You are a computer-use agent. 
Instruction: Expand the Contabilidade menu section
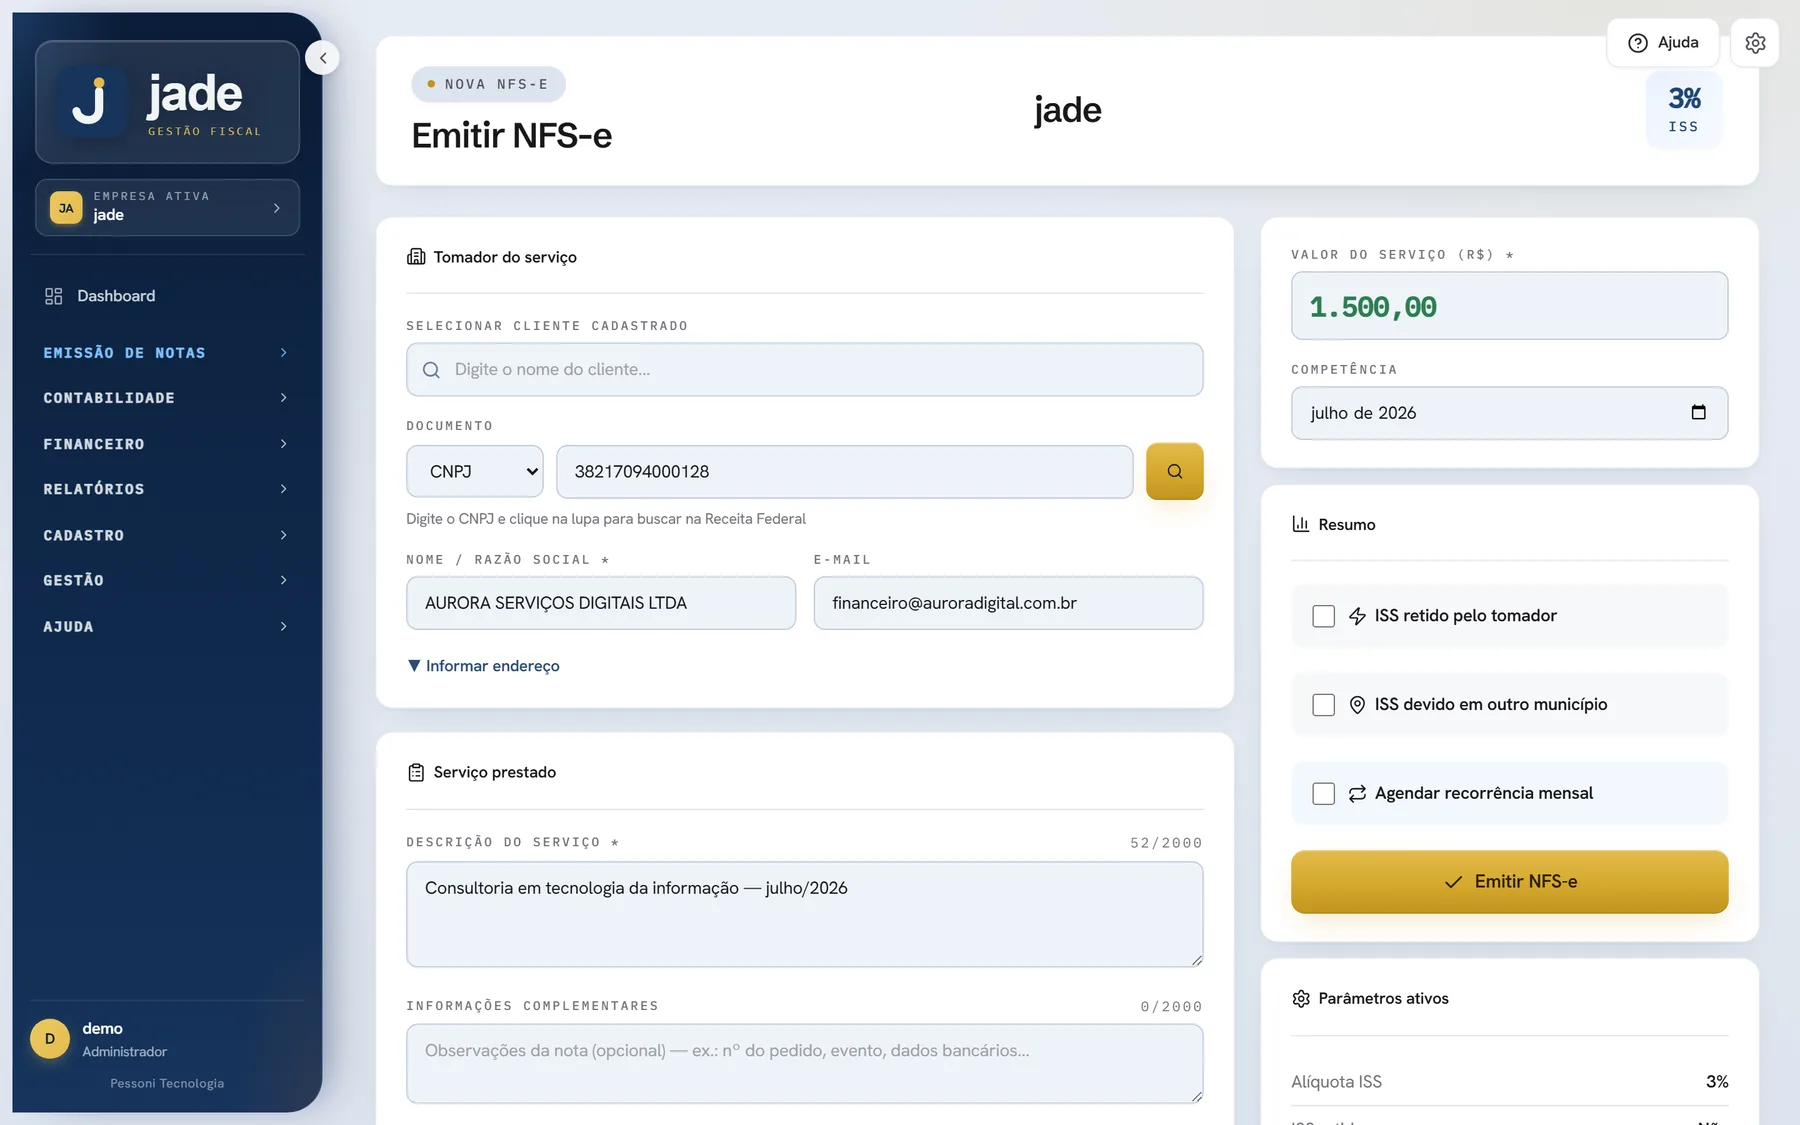166,398
